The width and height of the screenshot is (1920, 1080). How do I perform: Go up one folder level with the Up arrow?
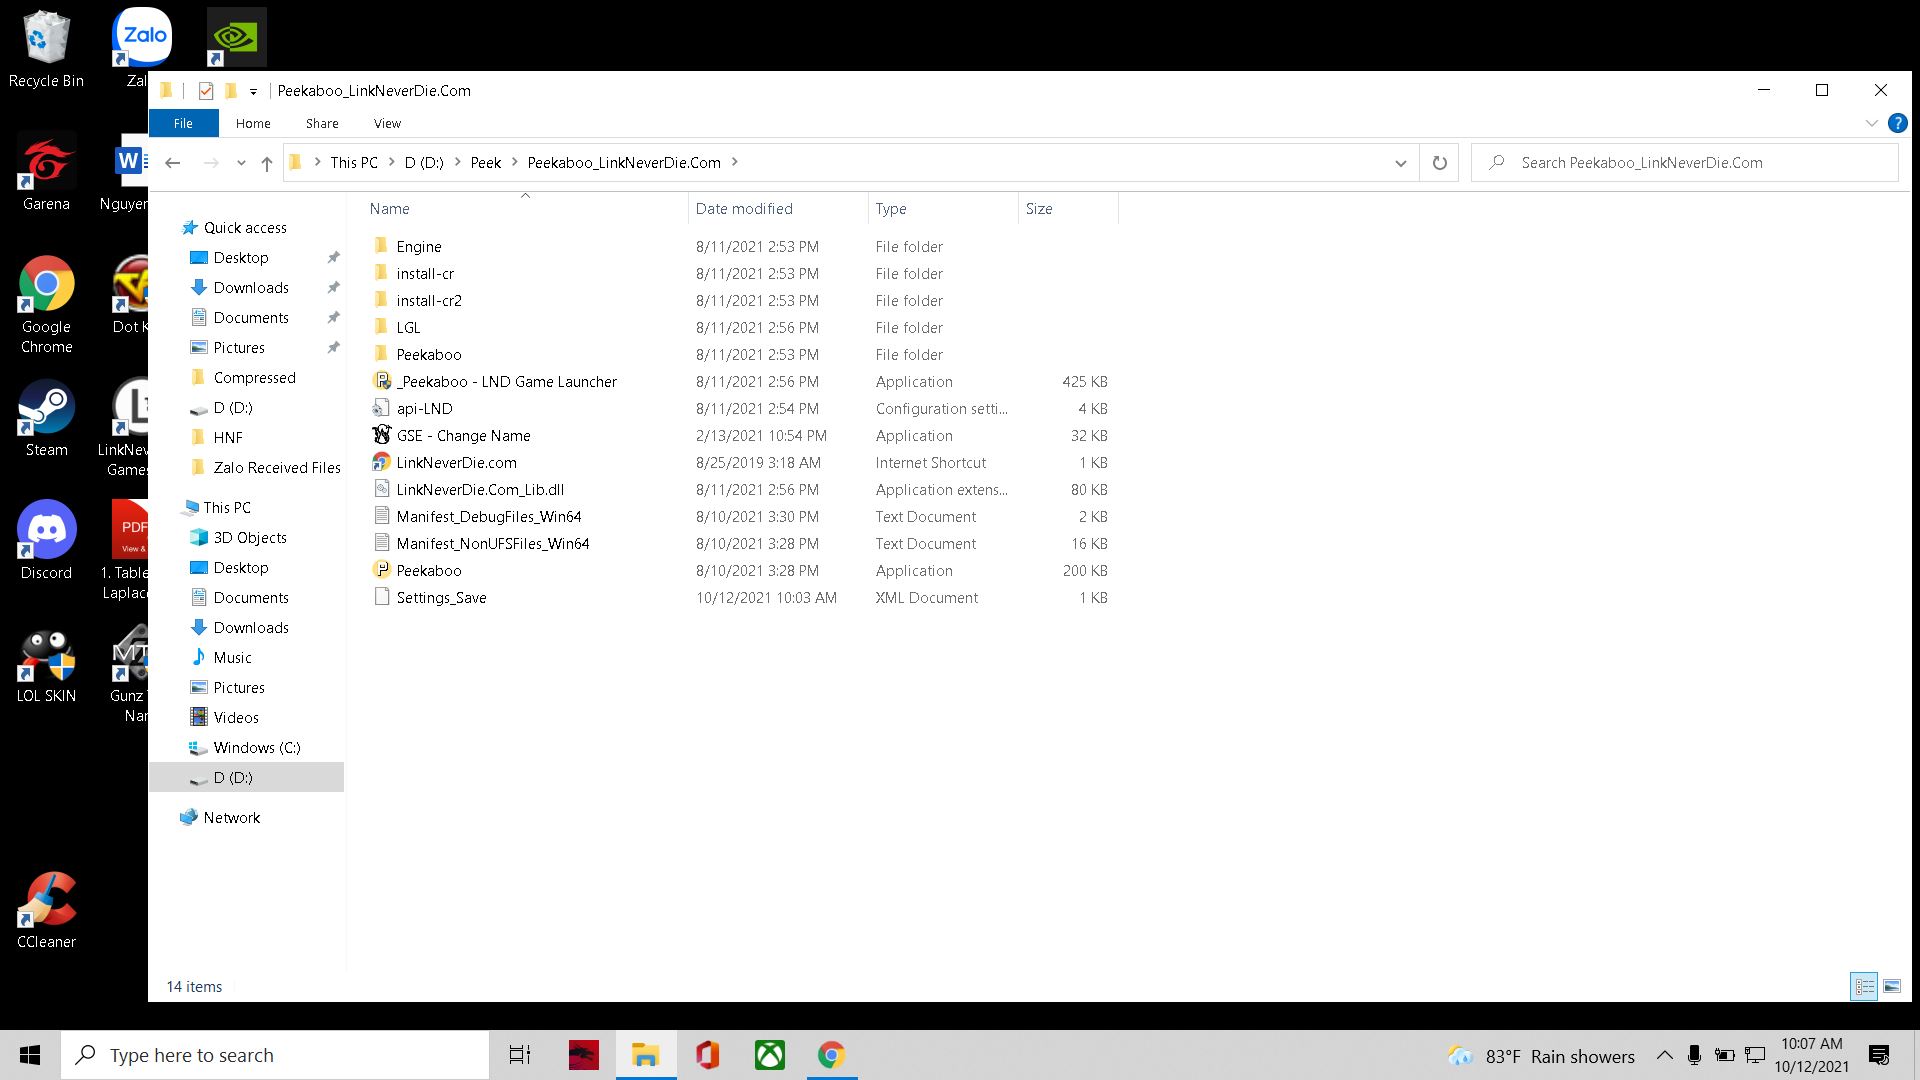266,163
